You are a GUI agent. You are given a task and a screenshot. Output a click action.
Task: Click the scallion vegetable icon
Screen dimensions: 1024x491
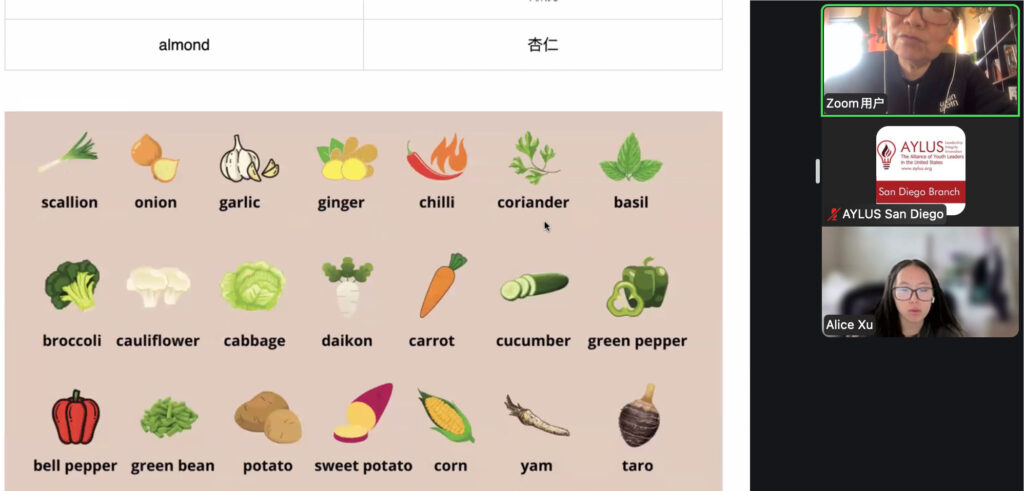(x=68, y=153)
